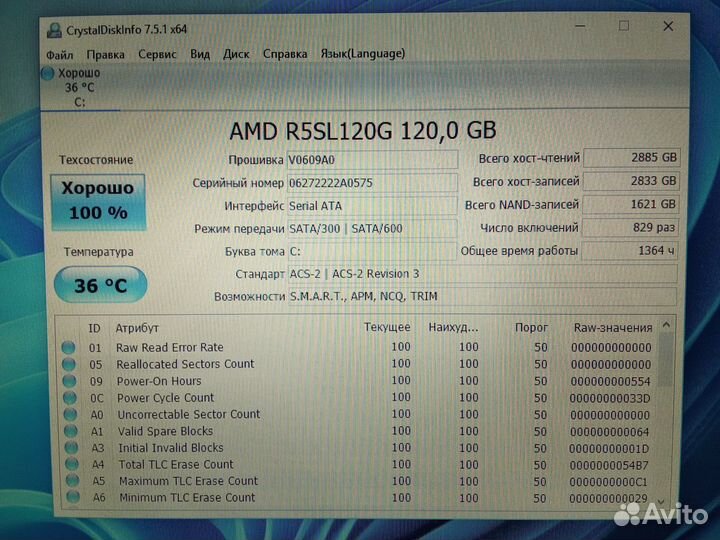Click total NAND writes value 1621 GB

click(631, 204)
